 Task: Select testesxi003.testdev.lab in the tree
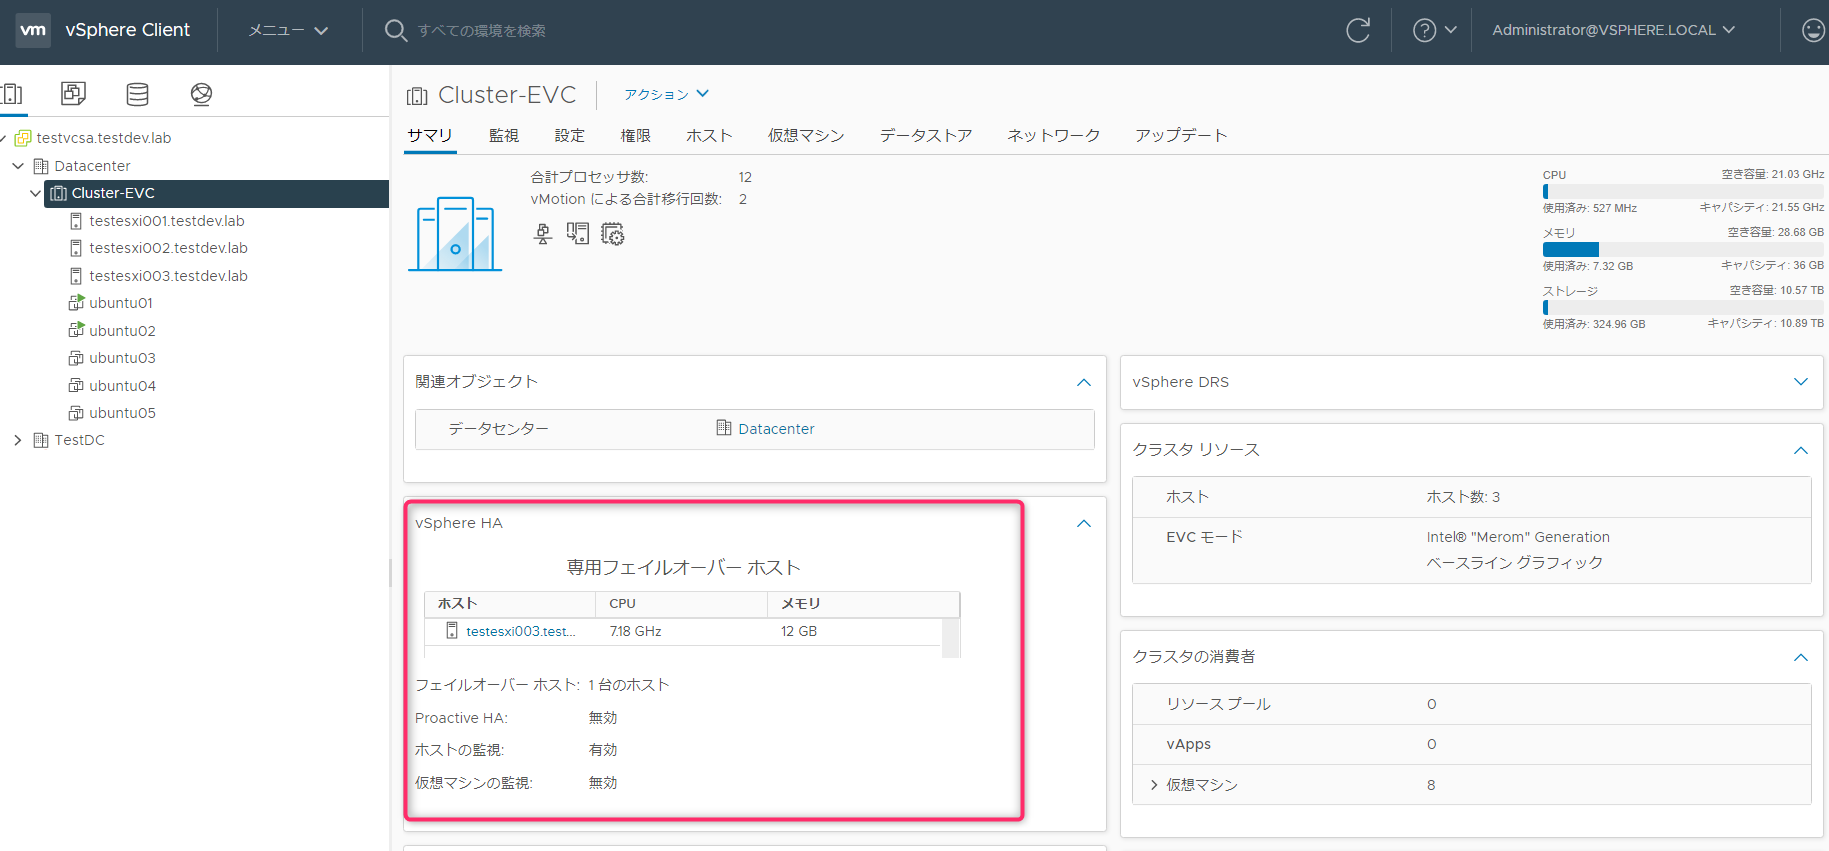(x=168, y=276)
